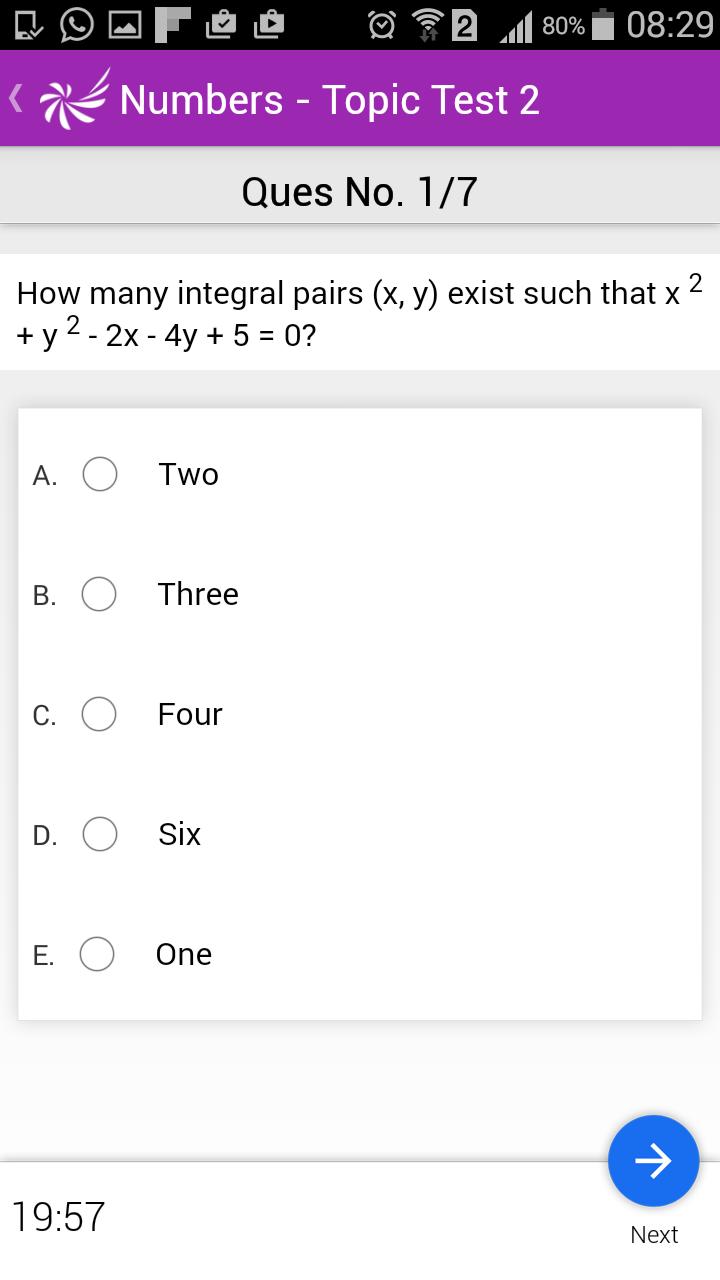Tap the Flipboard notification icon

click(173, 24)
